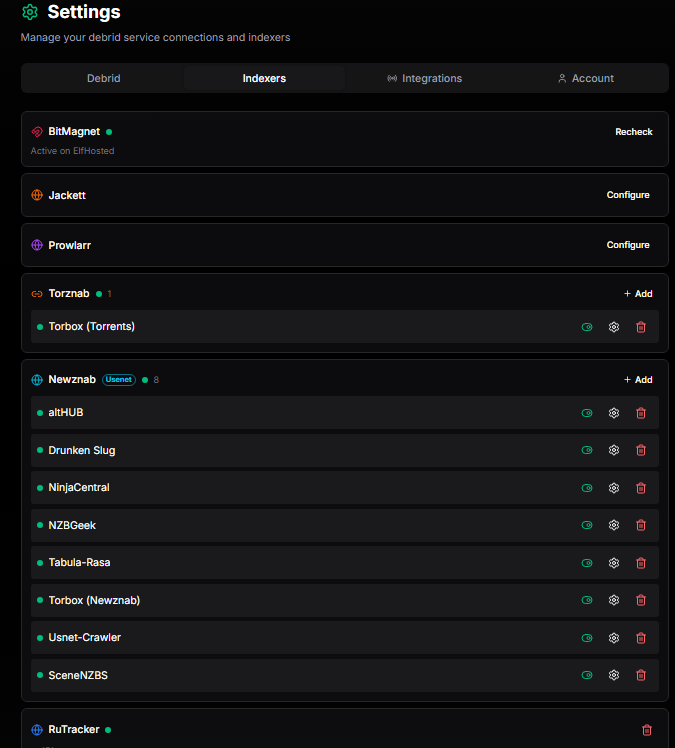This screenshot has width=675, height=748.
Task: Open settings gear for altHUB indexer
Action: [x=614, y=413]
